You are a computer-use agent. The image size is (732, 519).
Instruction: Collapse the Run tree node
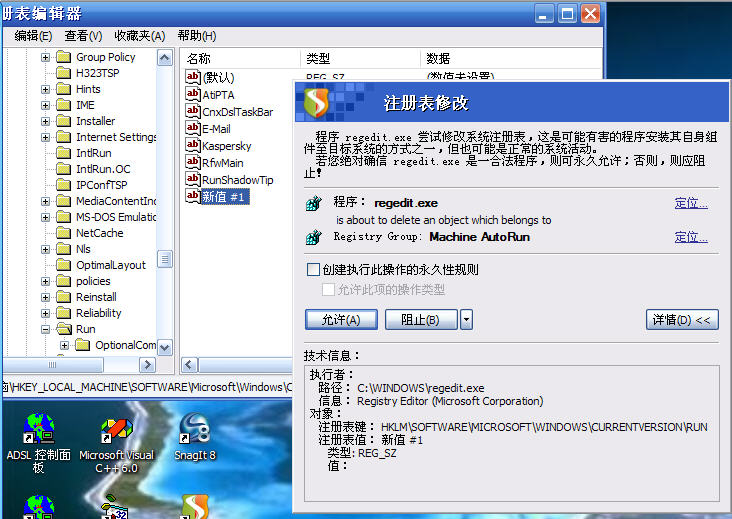pos(45,329)
